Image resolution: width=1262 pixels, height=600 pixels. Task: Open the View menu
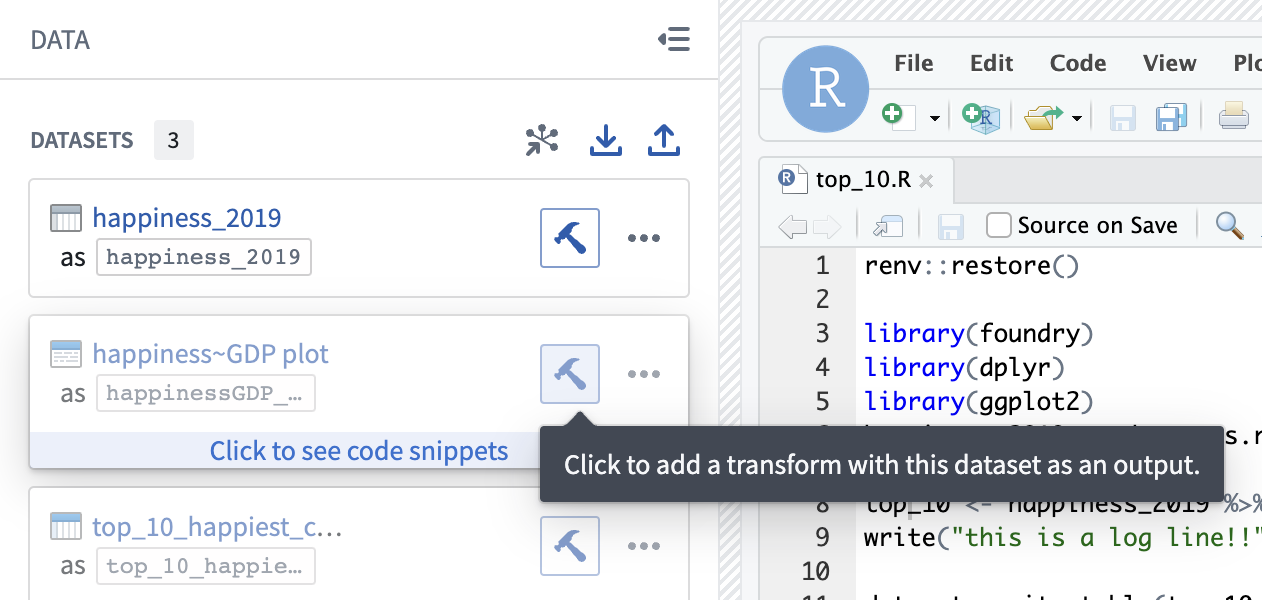(x=1170, y=63)
